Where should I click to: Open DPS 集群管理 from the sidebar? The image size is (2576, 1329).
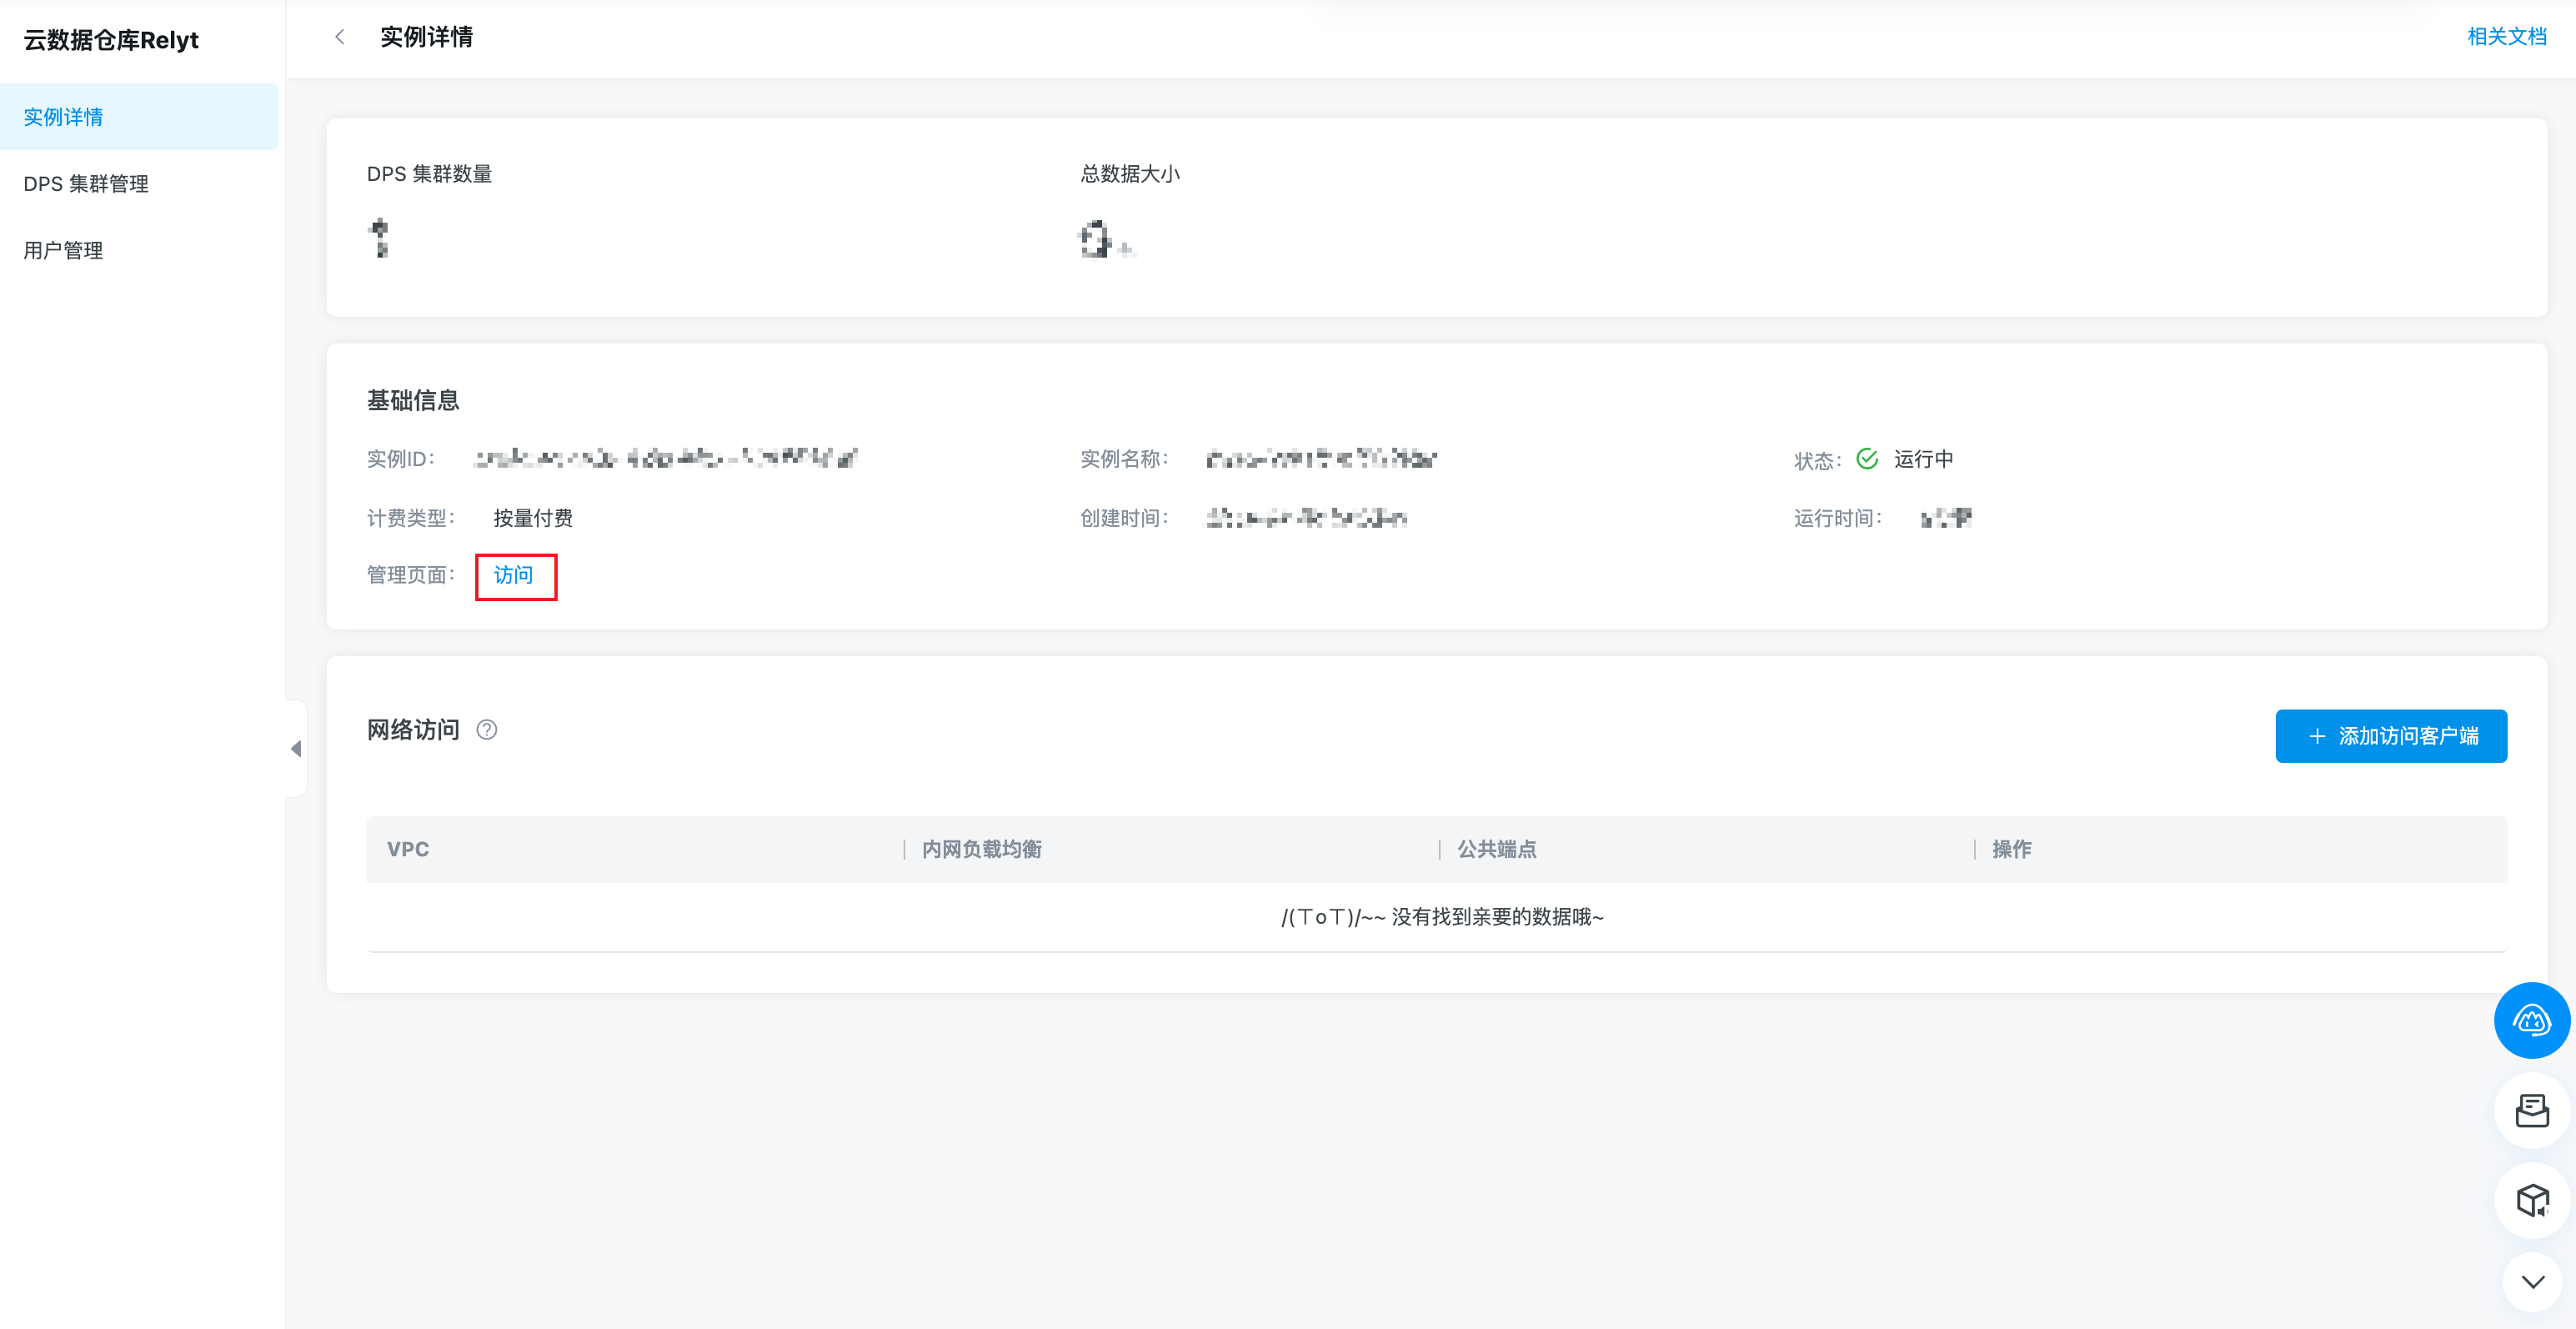click(x=86, y=184)
